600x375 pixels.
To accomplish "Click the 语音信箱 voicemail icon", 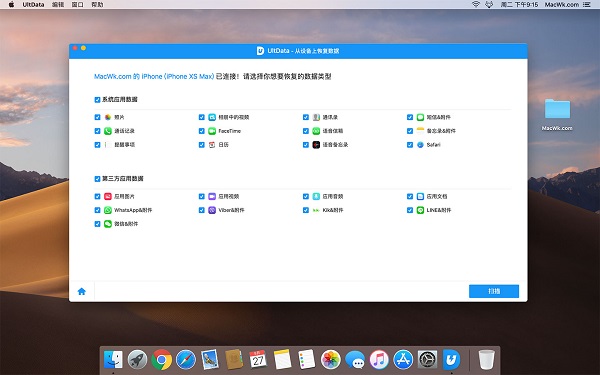I will click(316, 131).
